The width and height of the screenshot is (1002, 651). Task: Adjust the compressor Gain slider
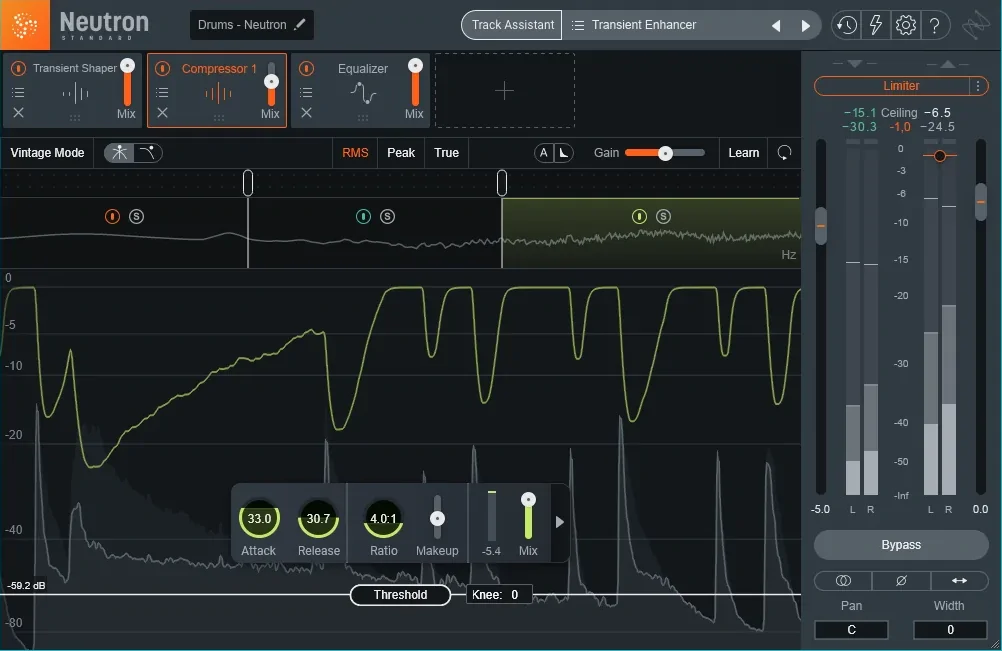tap(665, 153)
